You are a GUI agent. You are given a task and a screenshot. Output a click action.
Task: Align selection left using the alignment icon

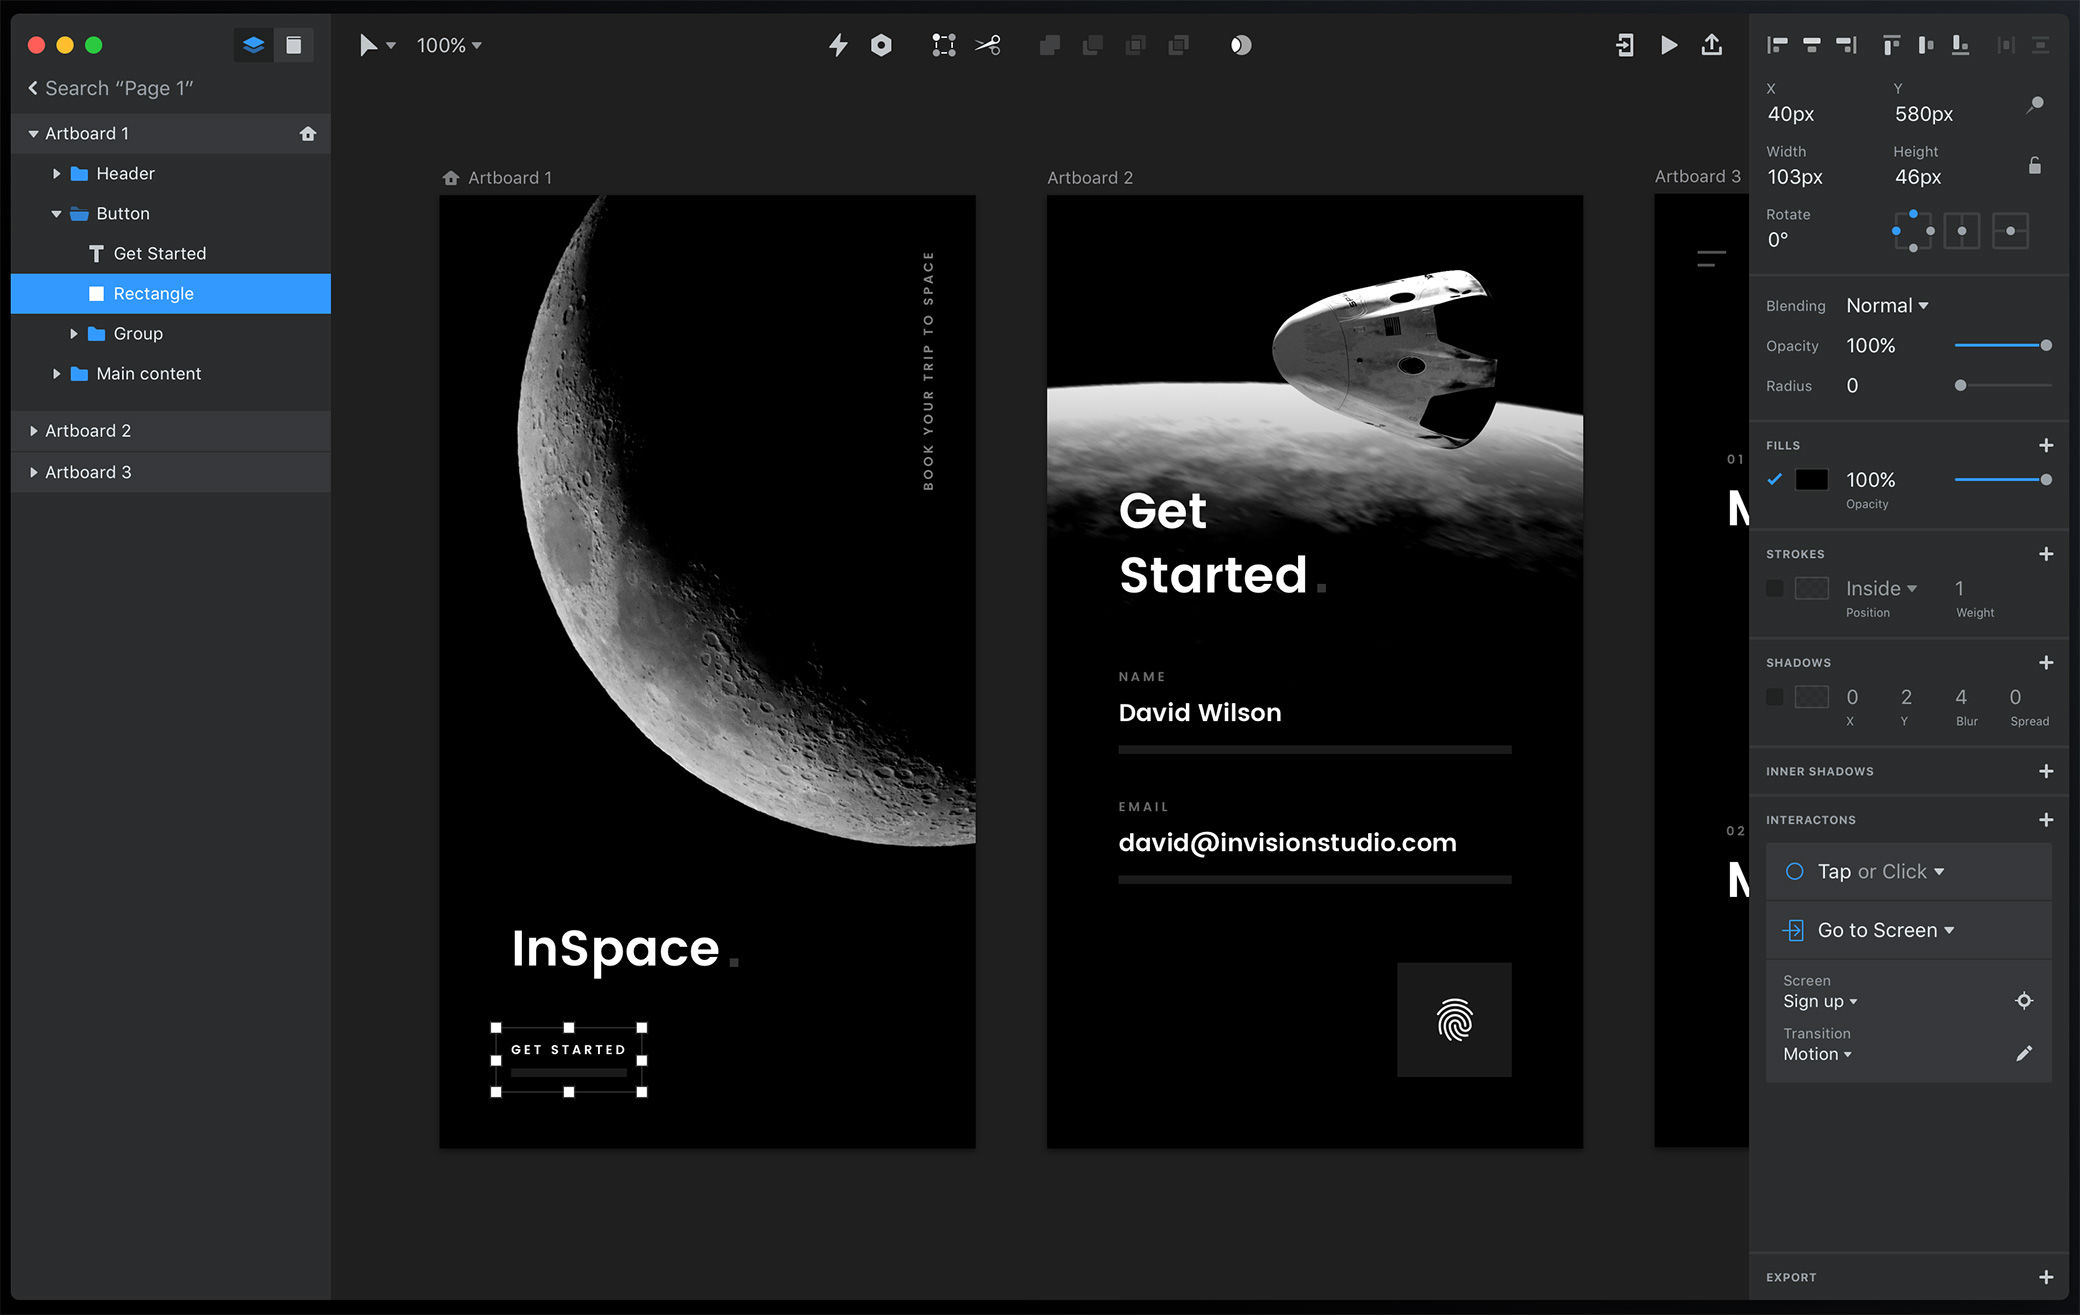pos(1777,45)
